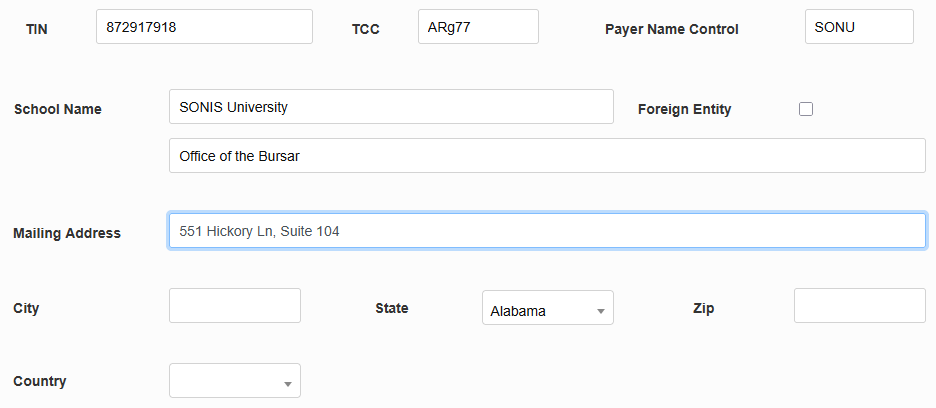Click the SONIS University school name field
Screen dimensions: 936x408
[x=391, y=107]
